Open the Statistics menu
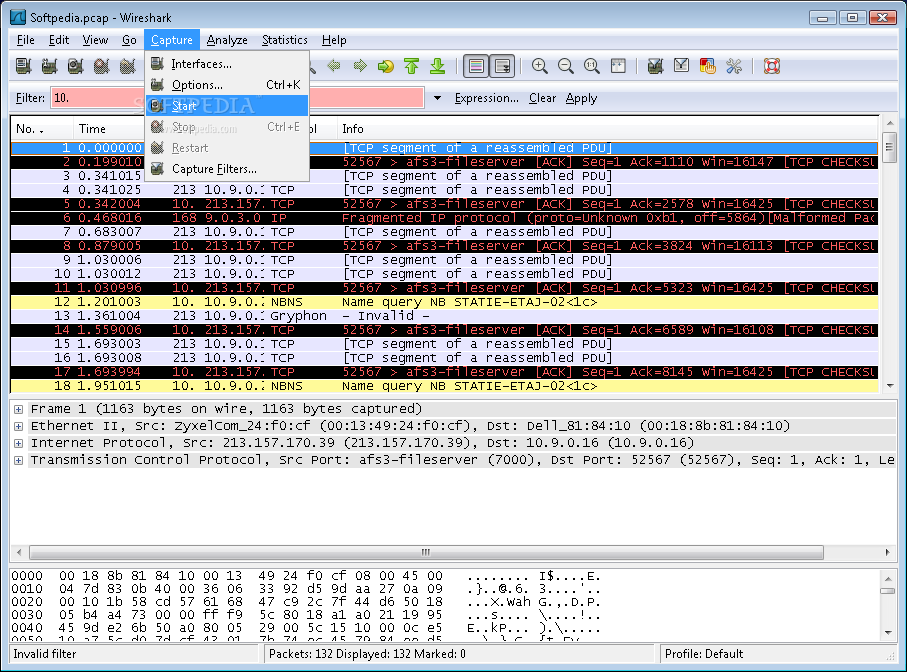Screen dimensions: 907x672 pos(284,40)
